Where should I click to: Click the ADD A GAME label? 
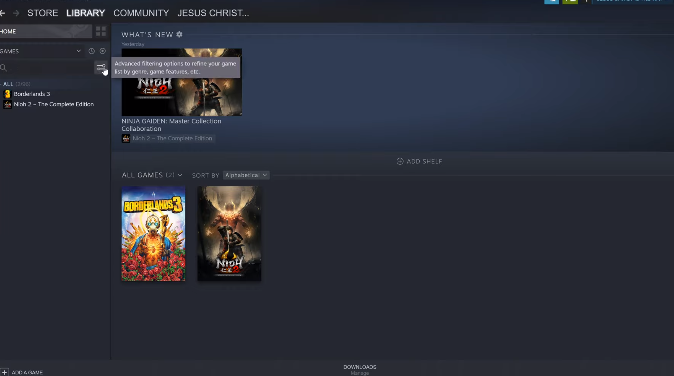tap(27, 373)
